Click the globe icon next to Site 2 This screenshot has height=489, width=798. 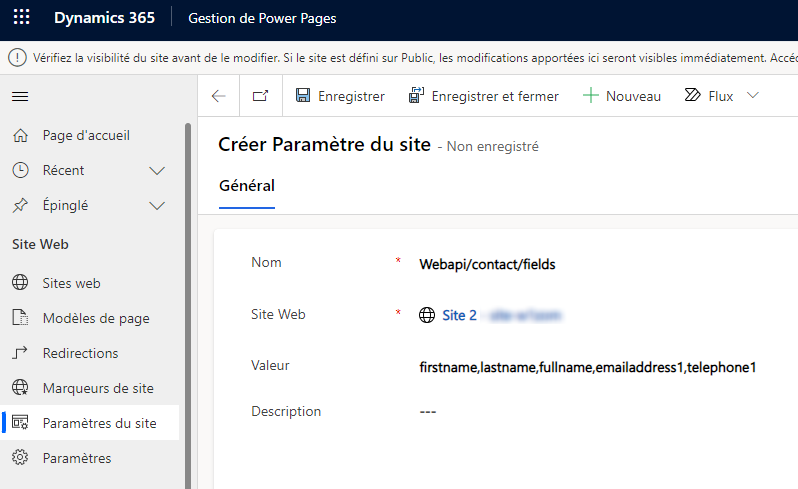[x=427, y=315]
